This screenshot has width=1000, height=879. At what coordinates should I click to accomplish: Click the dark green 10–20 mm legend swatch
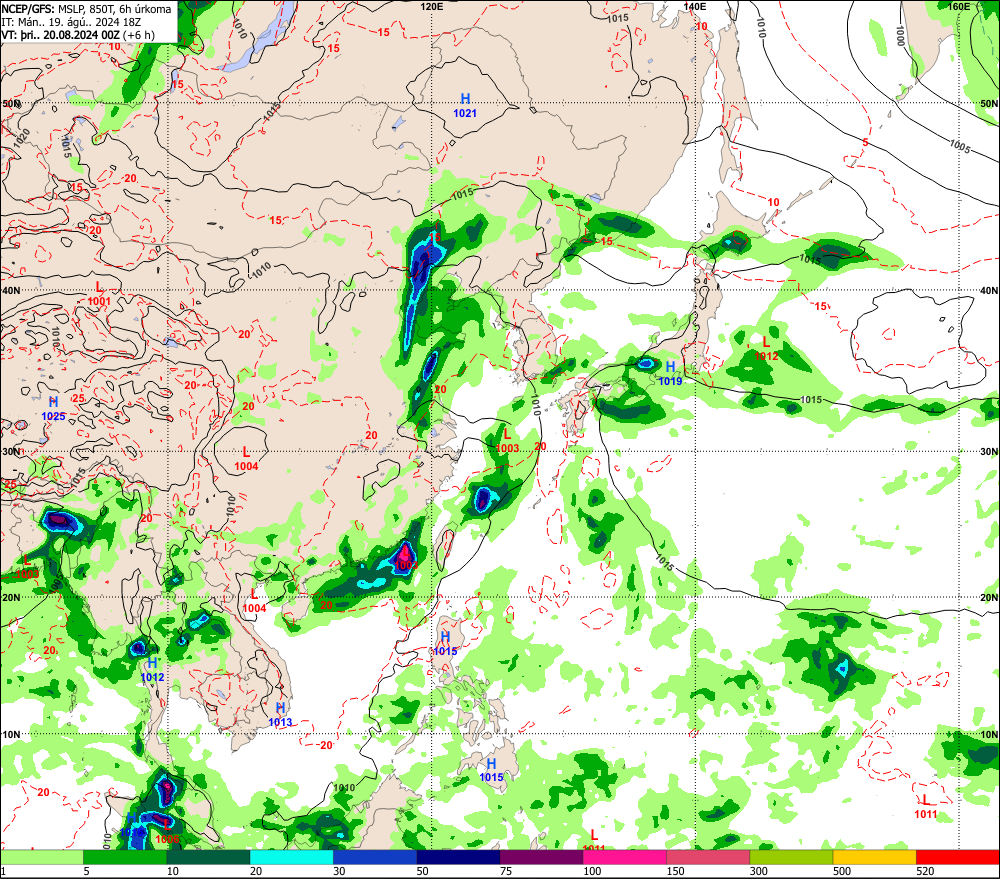(209, 857)
